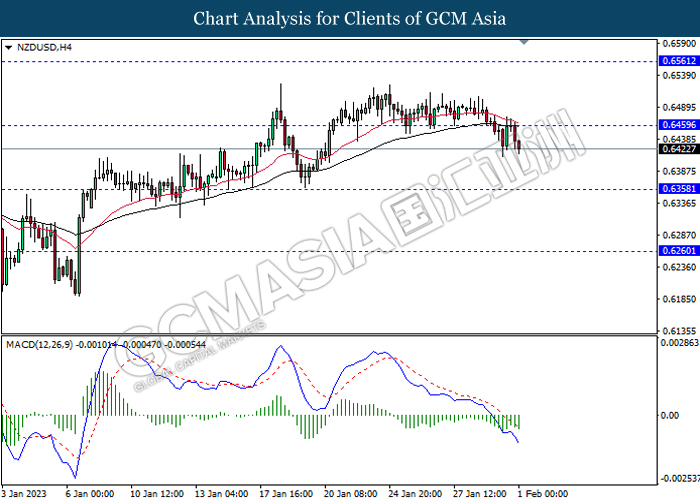Screen dimensions: 700x500
Task: Select the 0.62601 support price label
Action: pyautogui.click(x=679, y=251)
